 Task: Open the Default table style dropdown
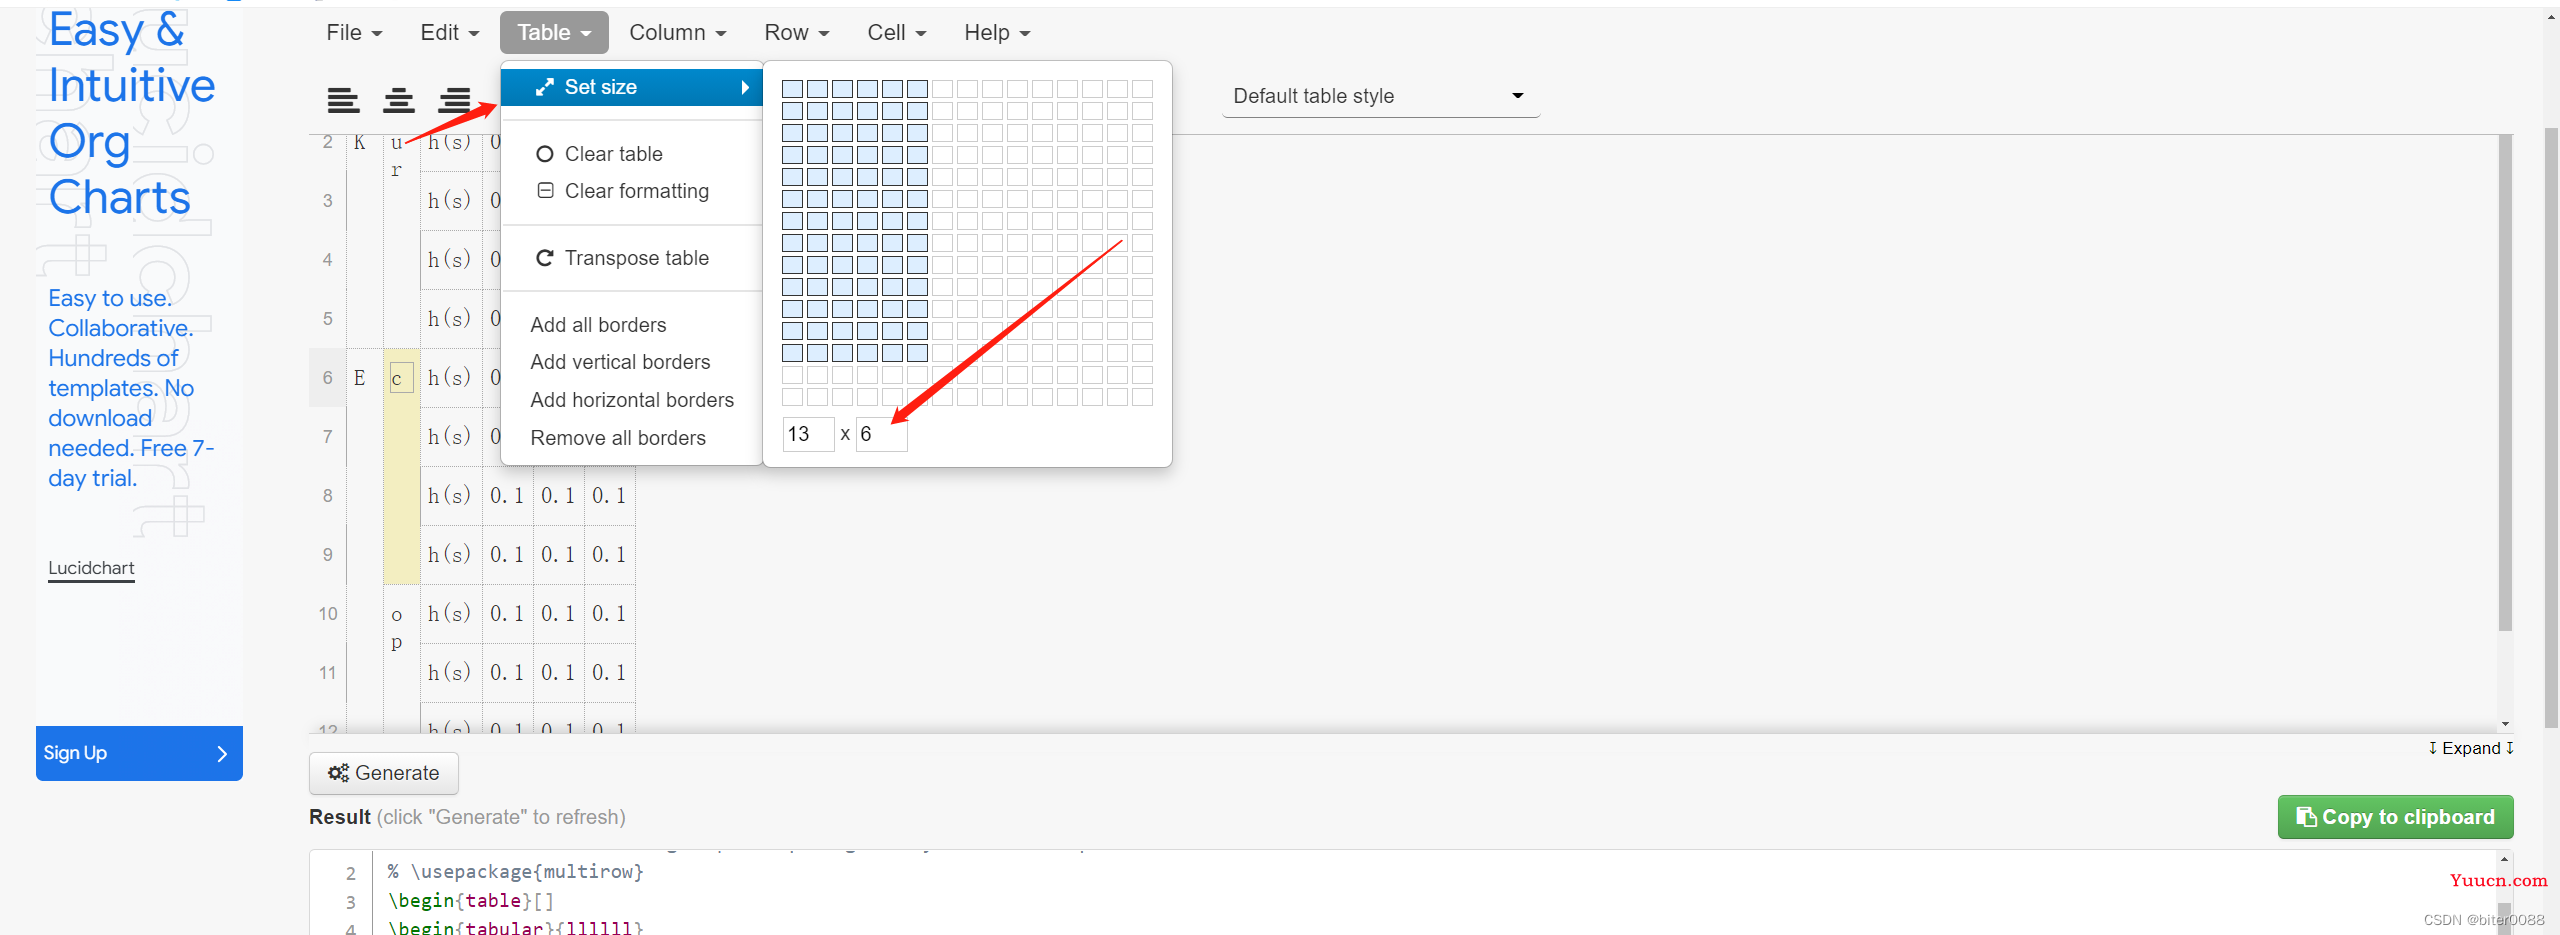pyautogui.click(x=1379, y=96)
